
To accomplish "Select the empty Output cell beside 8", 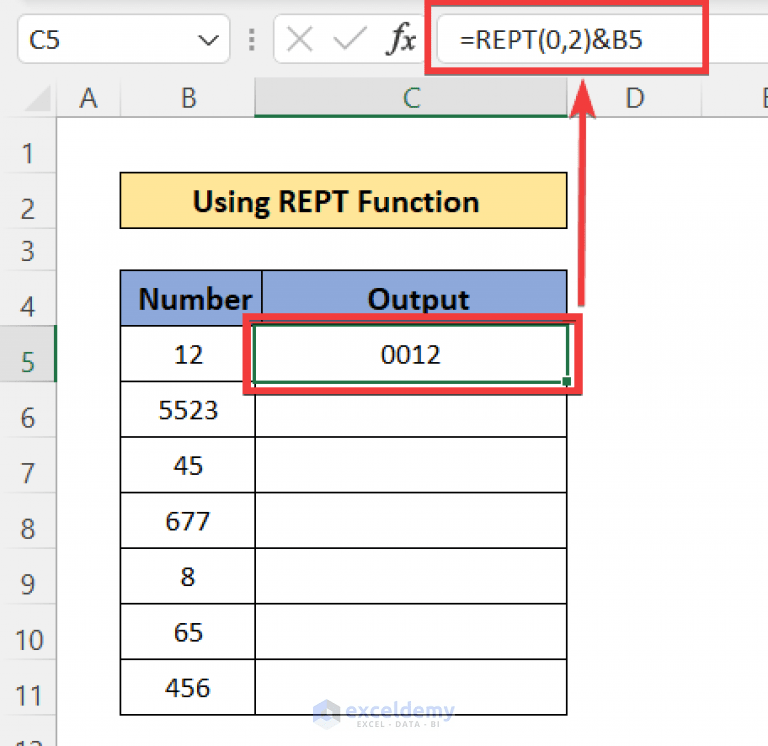I will coord(410,576).
